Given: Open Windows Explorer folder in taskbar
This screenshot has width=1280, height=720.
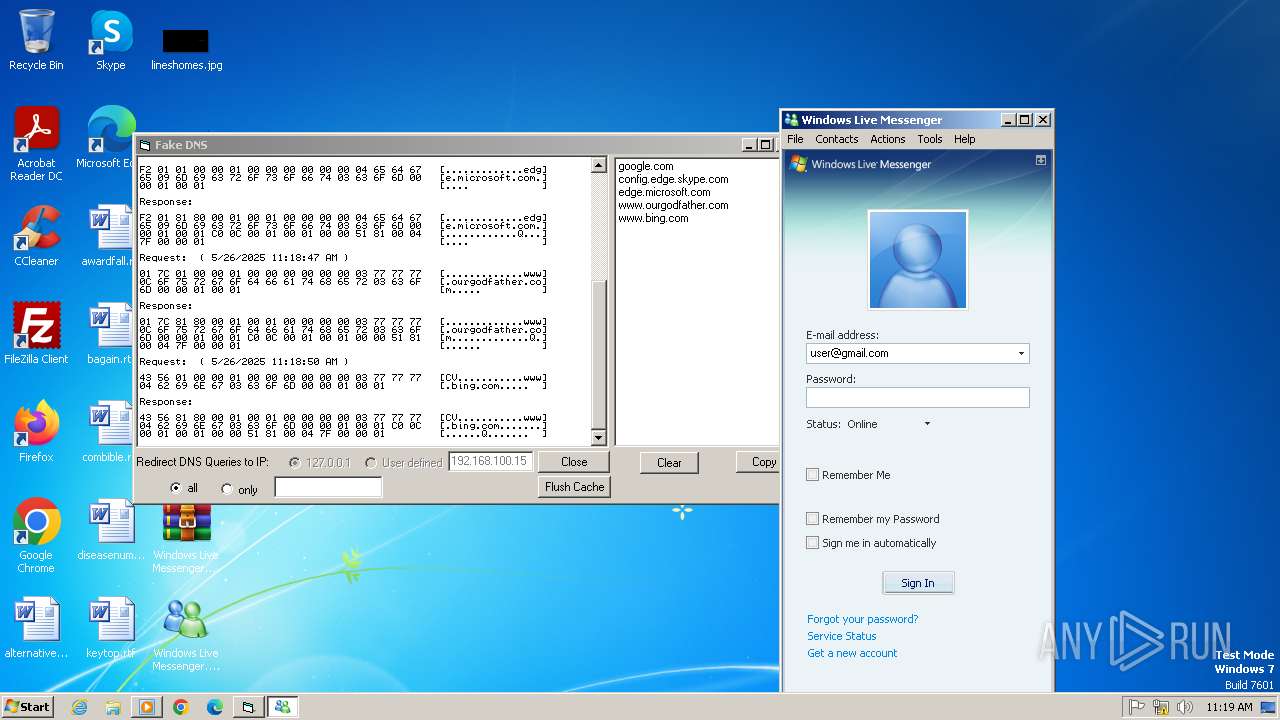Looking at the screenshot, I should [113, 707].
